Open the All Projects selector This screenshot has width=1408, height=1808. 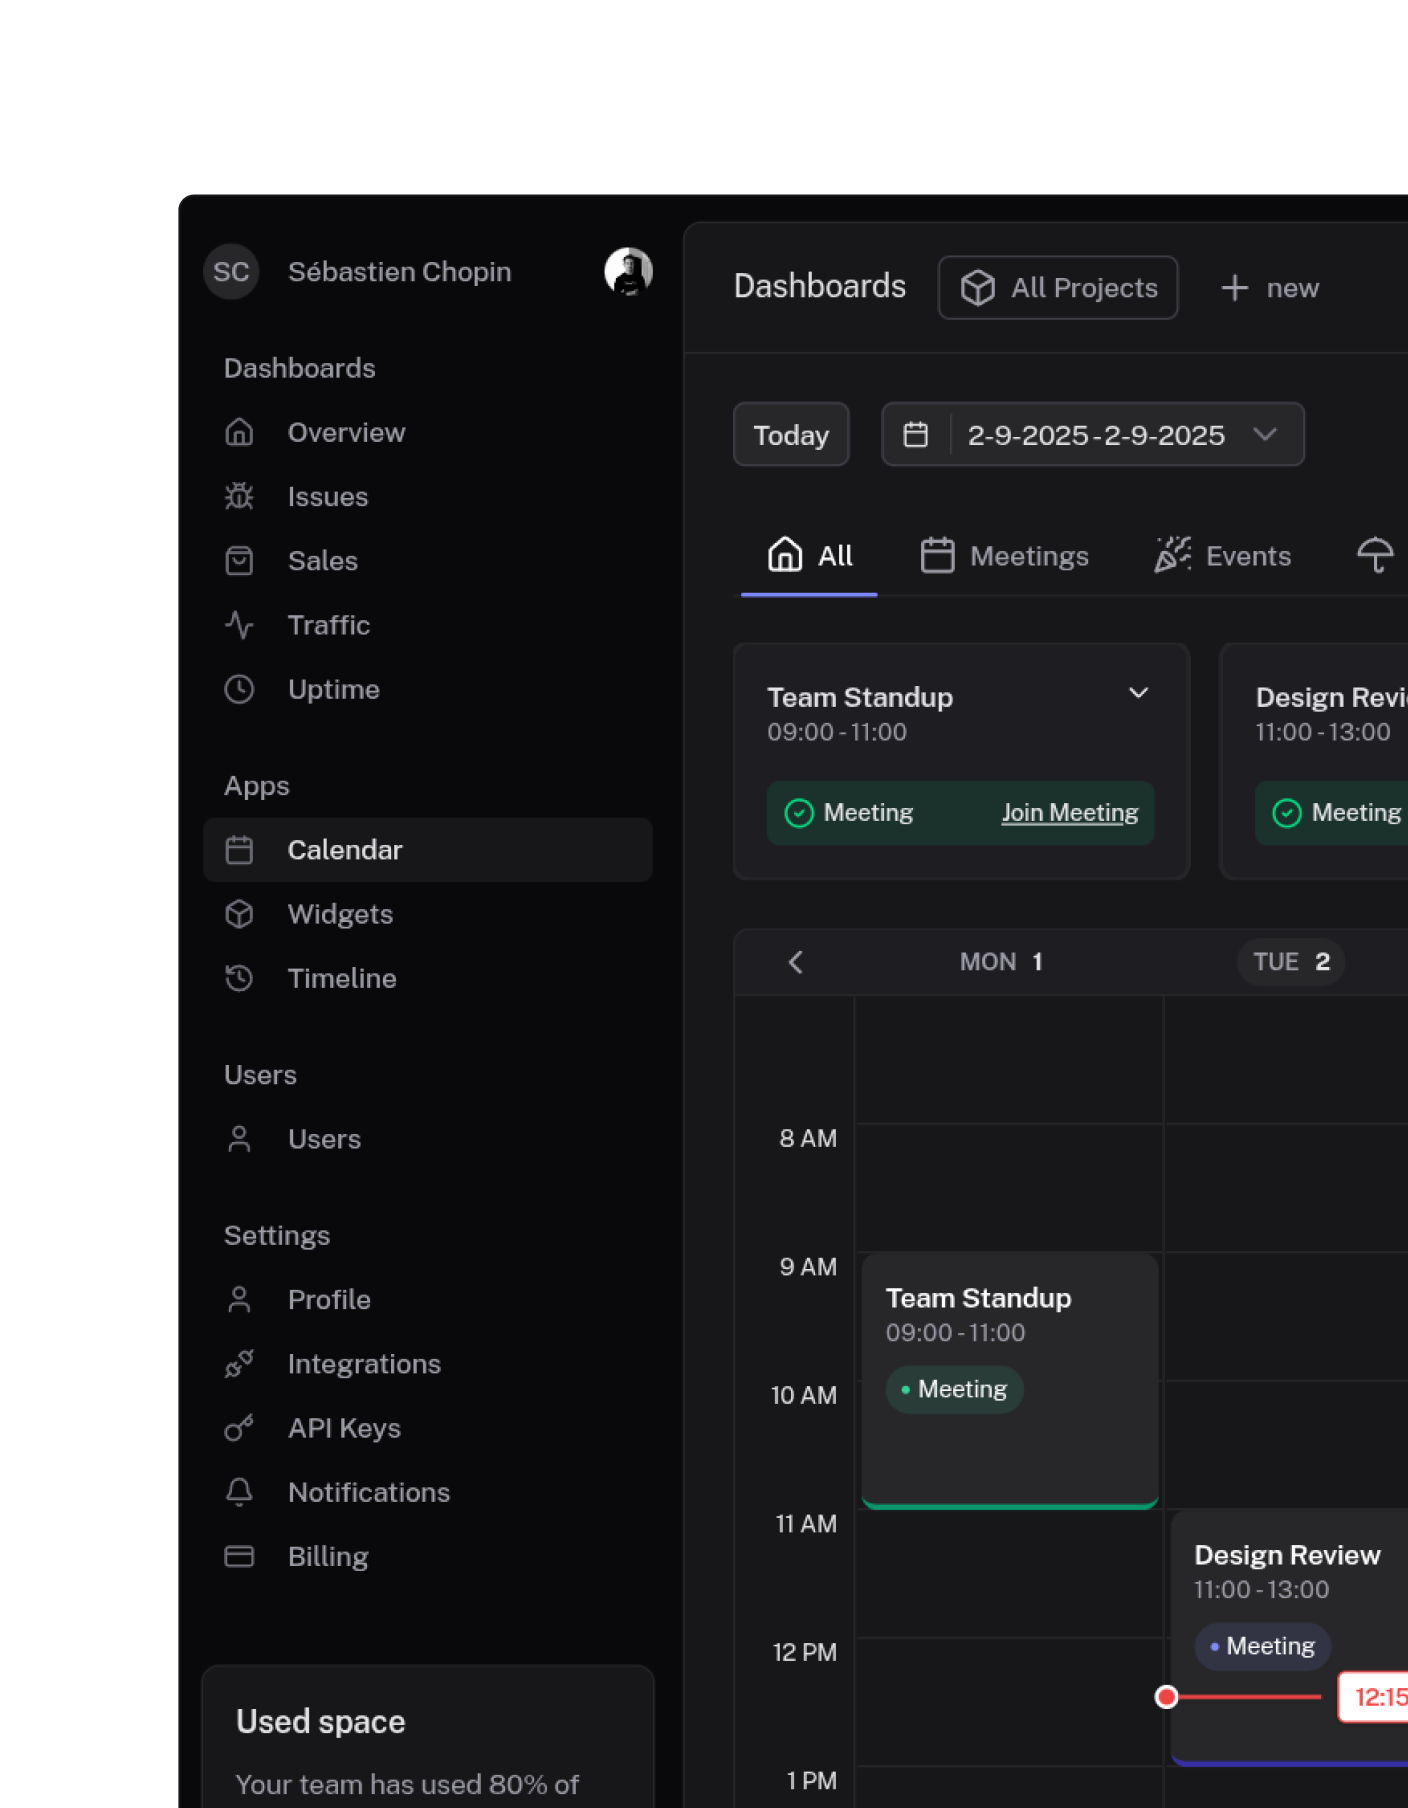[1057, 288]
